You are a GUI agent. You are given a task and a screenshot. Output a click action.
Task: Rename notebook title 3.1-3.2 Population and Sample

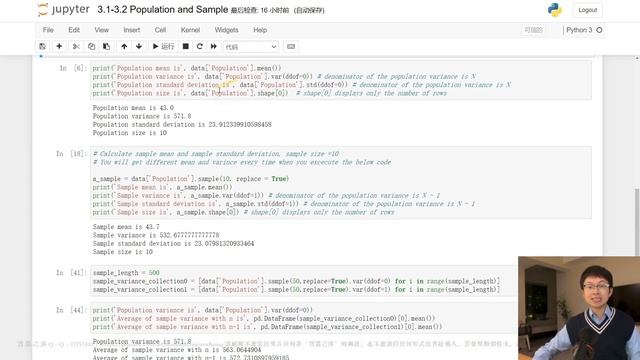click(x=162, y=10)
